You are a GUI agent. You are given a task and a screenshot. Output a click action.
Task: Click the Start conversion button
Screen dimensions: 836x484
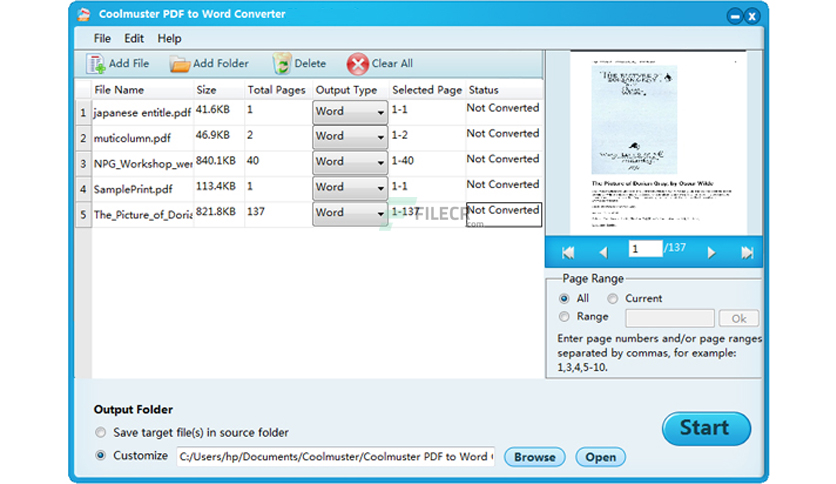(x=706, y=428)
